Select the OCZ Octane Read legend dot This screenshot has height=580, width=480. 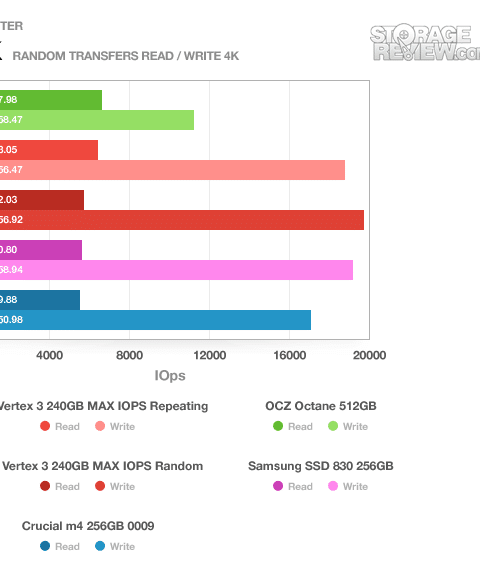point(278,426)
